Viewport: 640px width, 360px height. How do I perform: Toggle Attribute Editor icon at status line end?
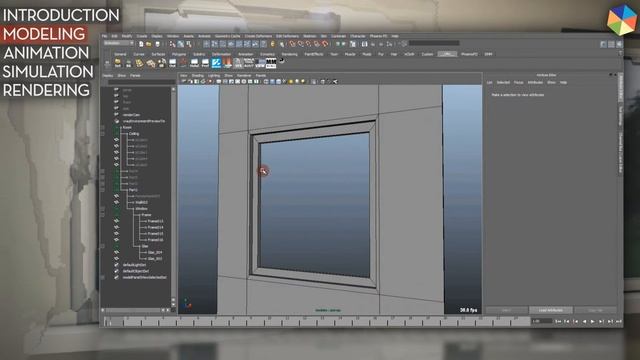click(603, 44)
